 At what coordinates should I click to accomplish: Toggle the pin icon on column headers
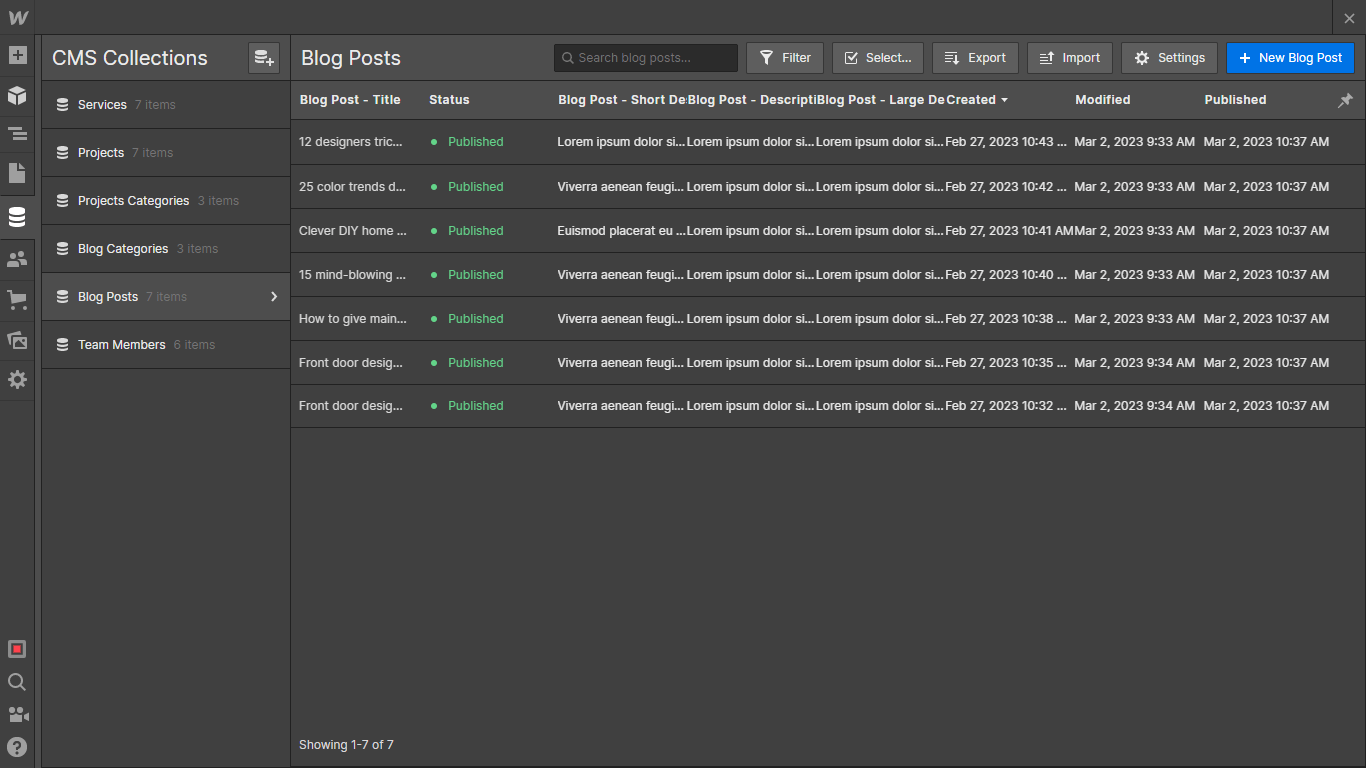[1345, 100]
